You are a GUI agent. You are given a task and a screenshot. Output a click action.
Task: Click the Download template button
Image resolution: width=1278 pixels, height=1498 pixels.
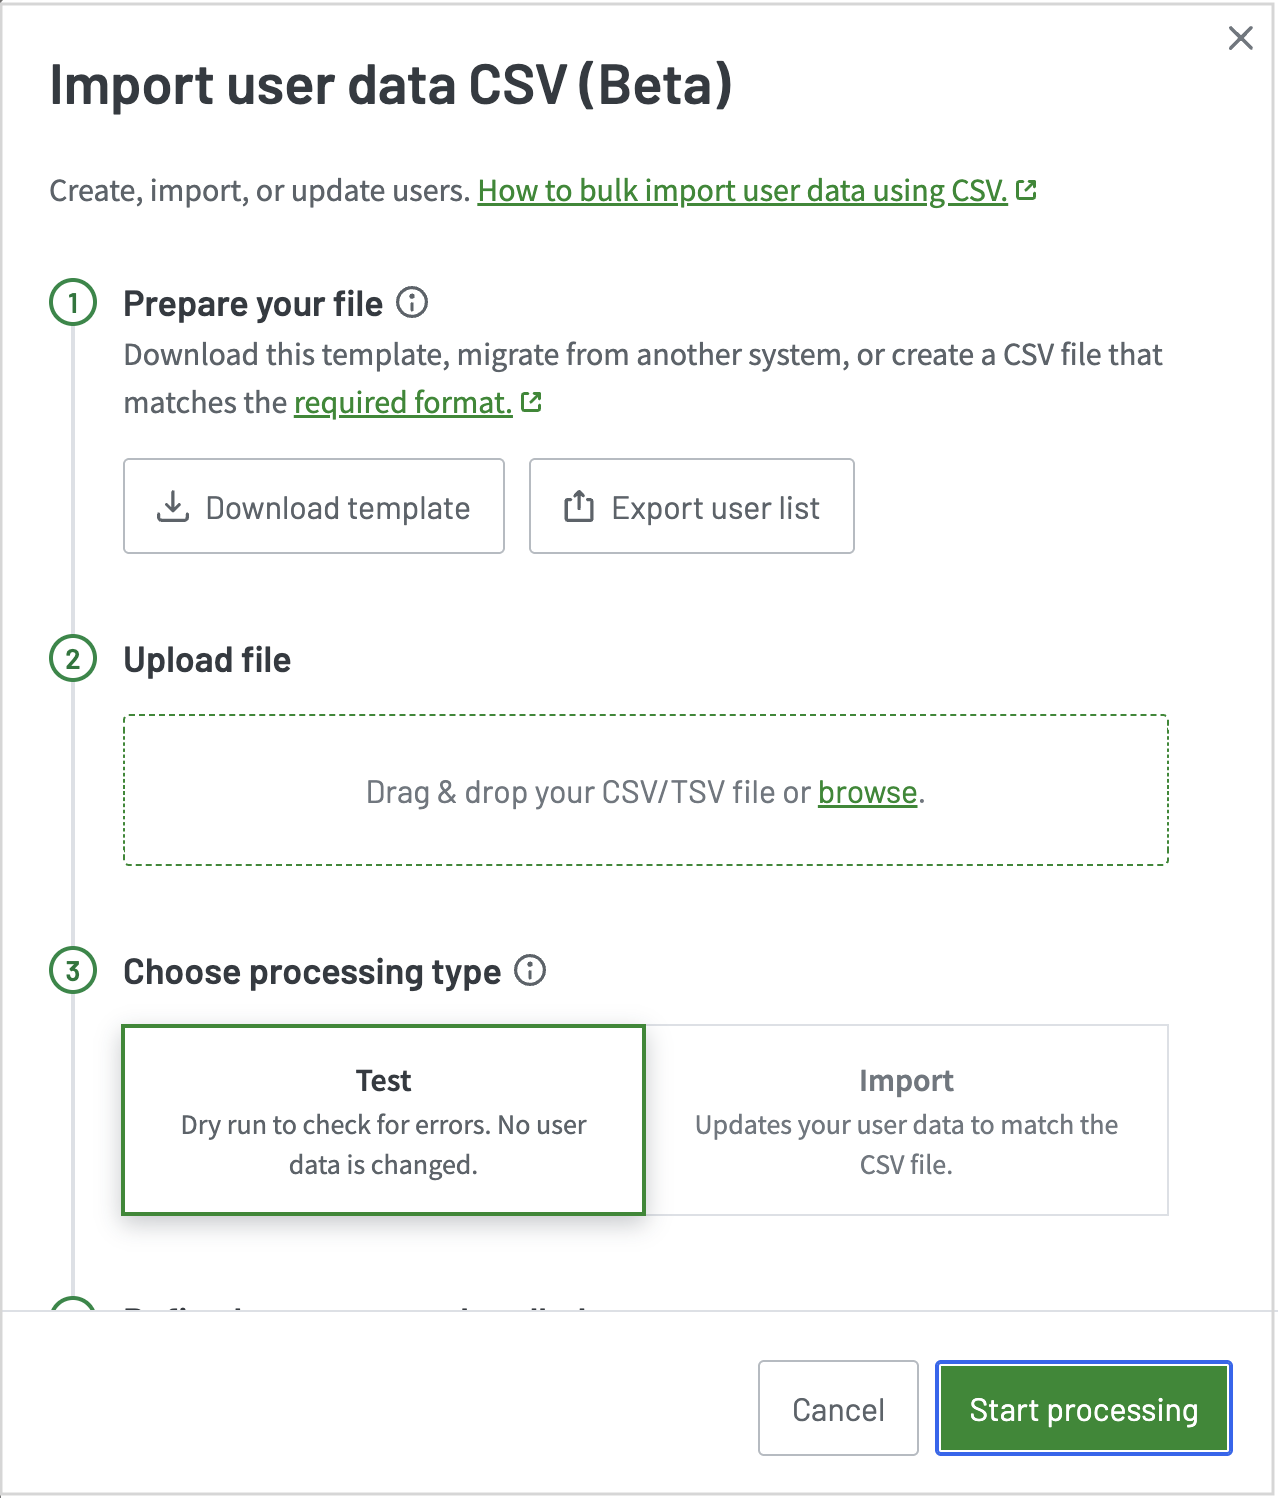[x=313, y=507]
